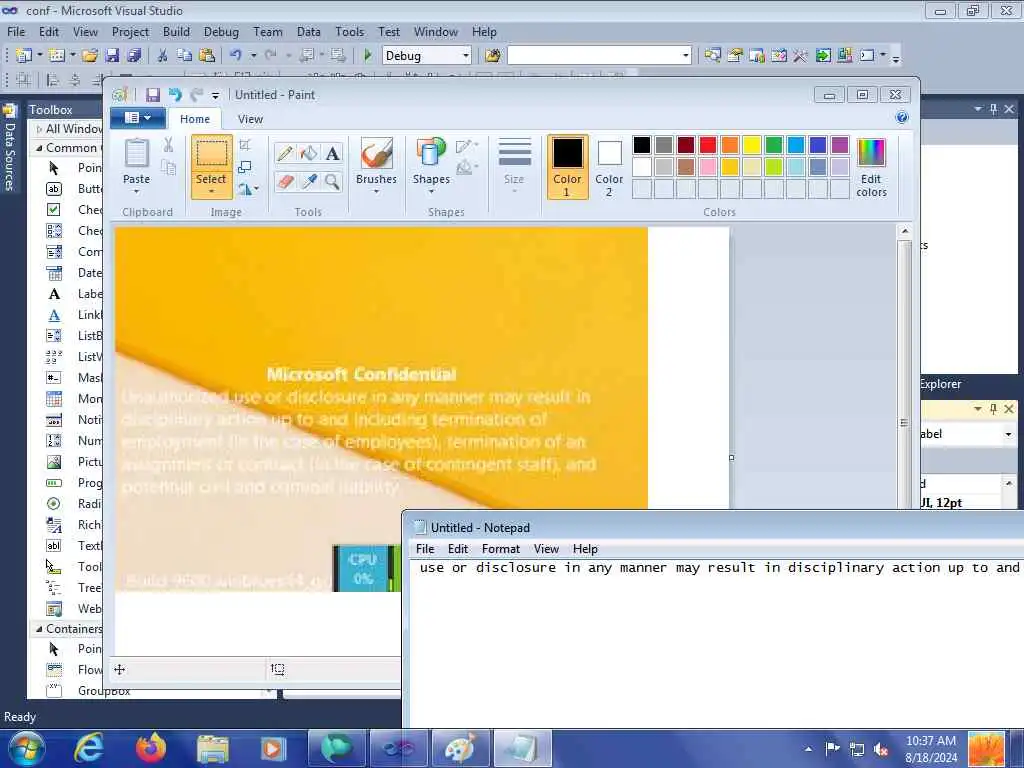The width and height of the screenshot is (1024, 768).
Task: Select Color 1 in Paint
Action: pos(567,167)
